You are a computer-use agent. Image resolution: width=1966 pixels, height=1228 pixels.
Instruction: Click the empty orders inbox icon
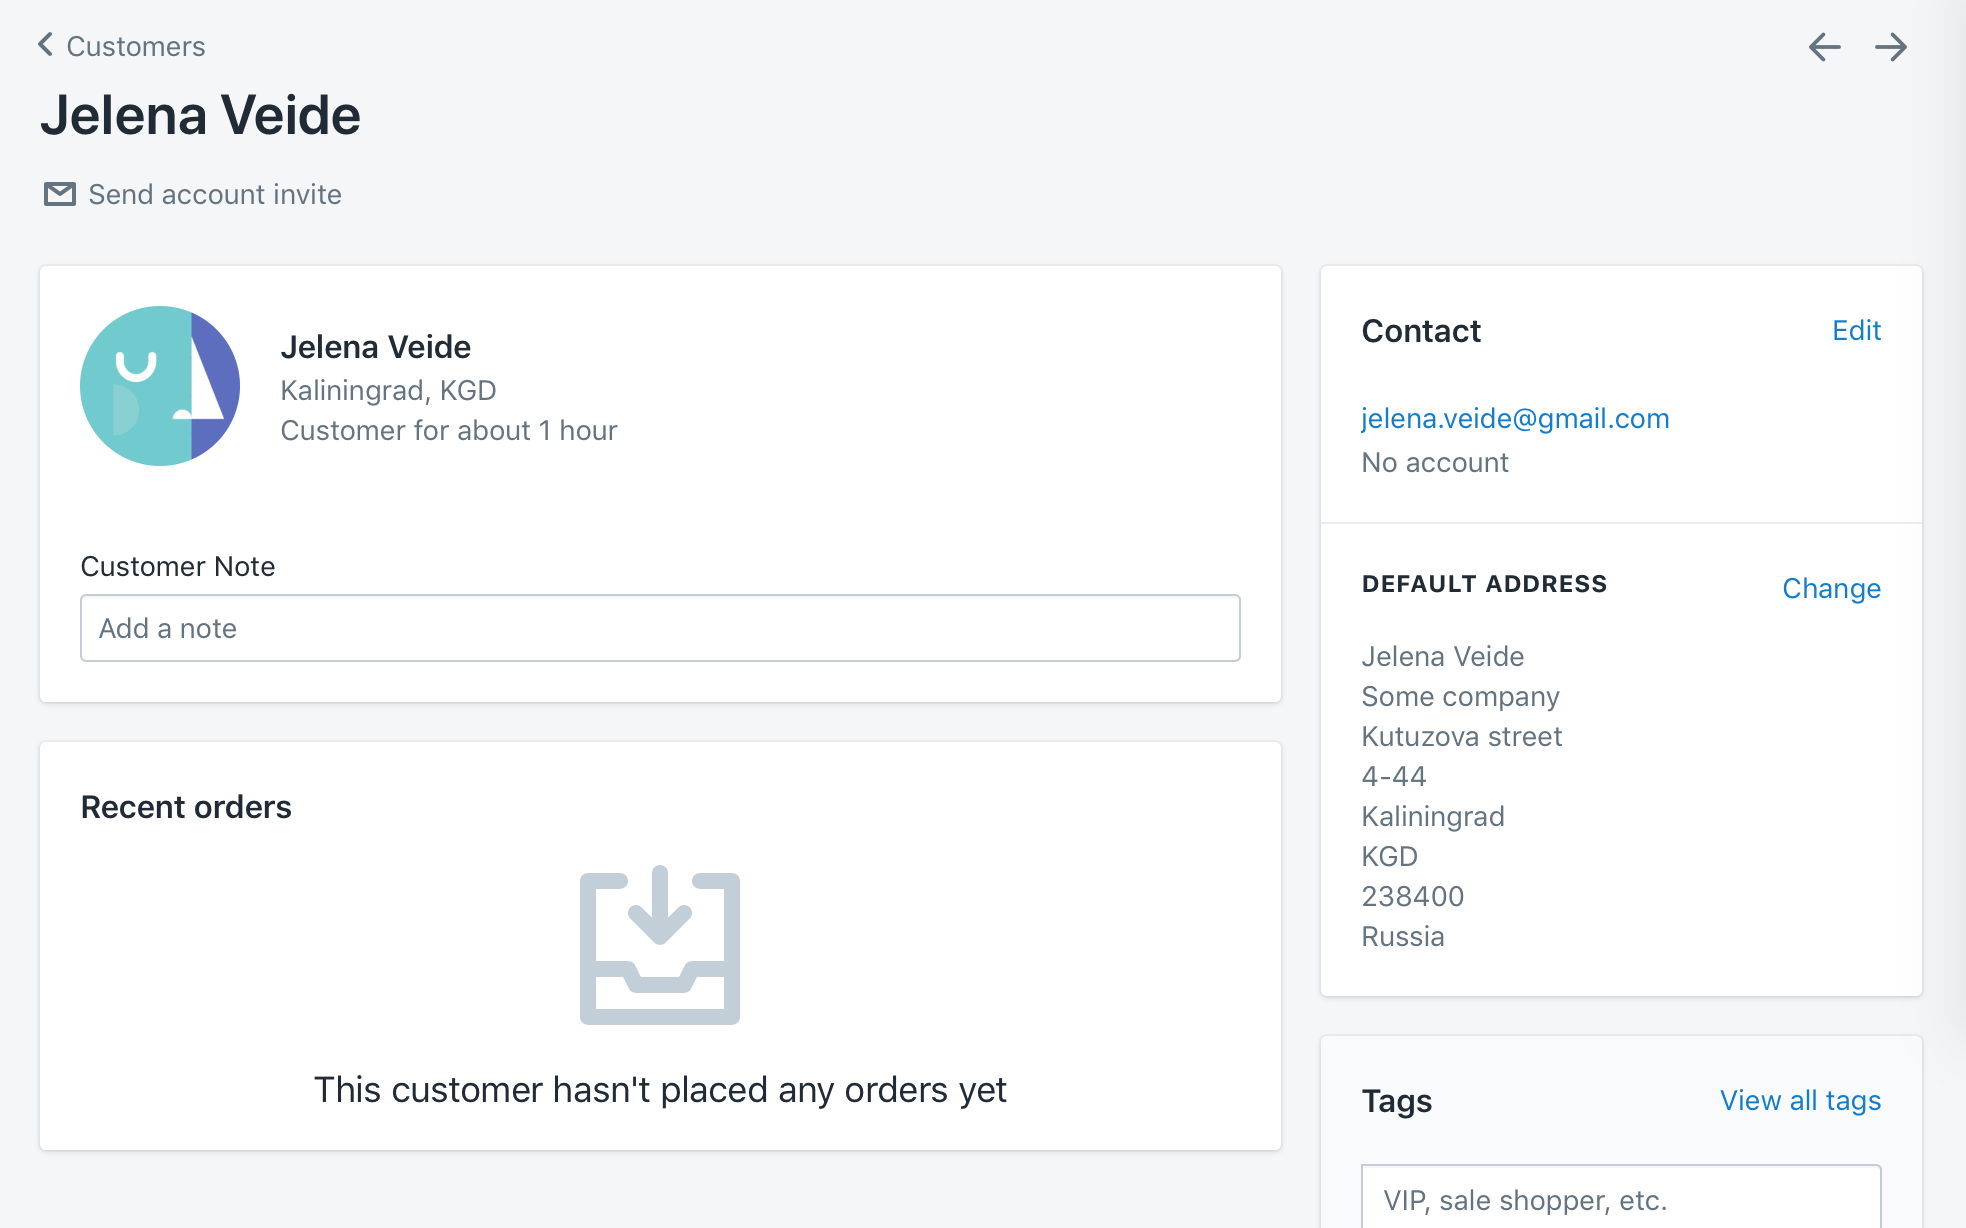click(660, 946)
